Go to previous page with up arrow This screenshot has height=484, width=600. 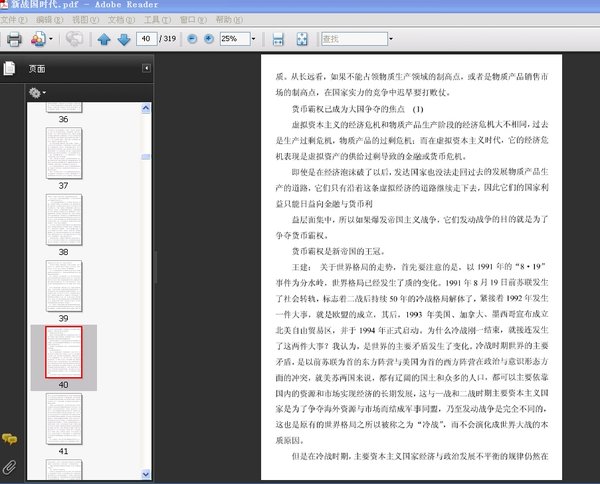[104, 39]
